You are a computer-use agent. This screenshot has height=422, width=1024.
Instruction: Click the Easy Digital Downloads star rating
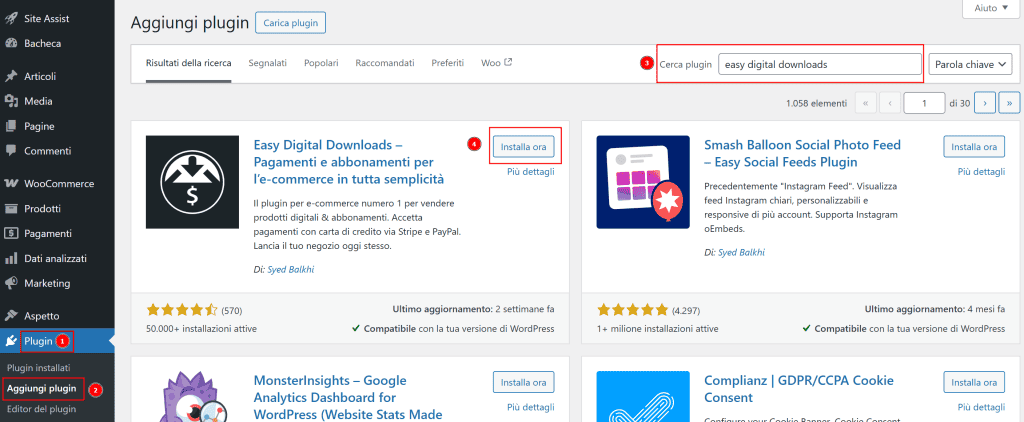tap(182, 310)
